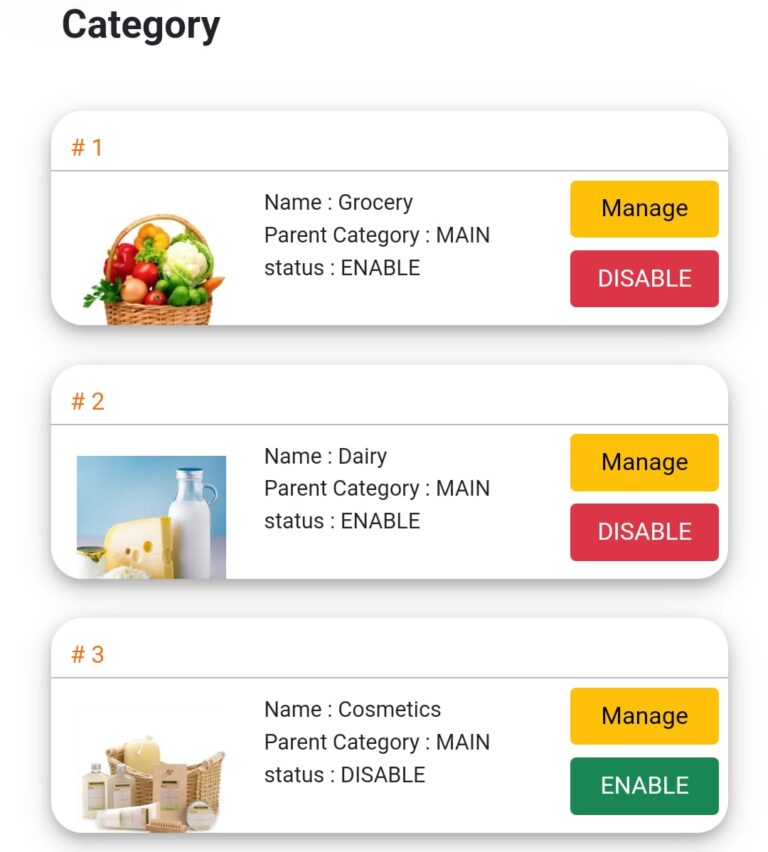Viewport: 768px width, 852px height.
Task: Select the Name : Grocery text
Action: 338,202
